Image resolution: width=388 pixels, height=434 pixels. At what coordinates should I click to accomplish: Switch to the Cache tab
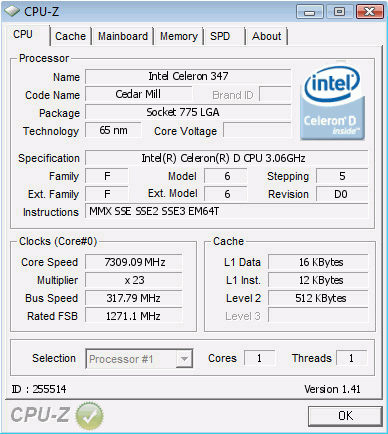coord(70,36)
